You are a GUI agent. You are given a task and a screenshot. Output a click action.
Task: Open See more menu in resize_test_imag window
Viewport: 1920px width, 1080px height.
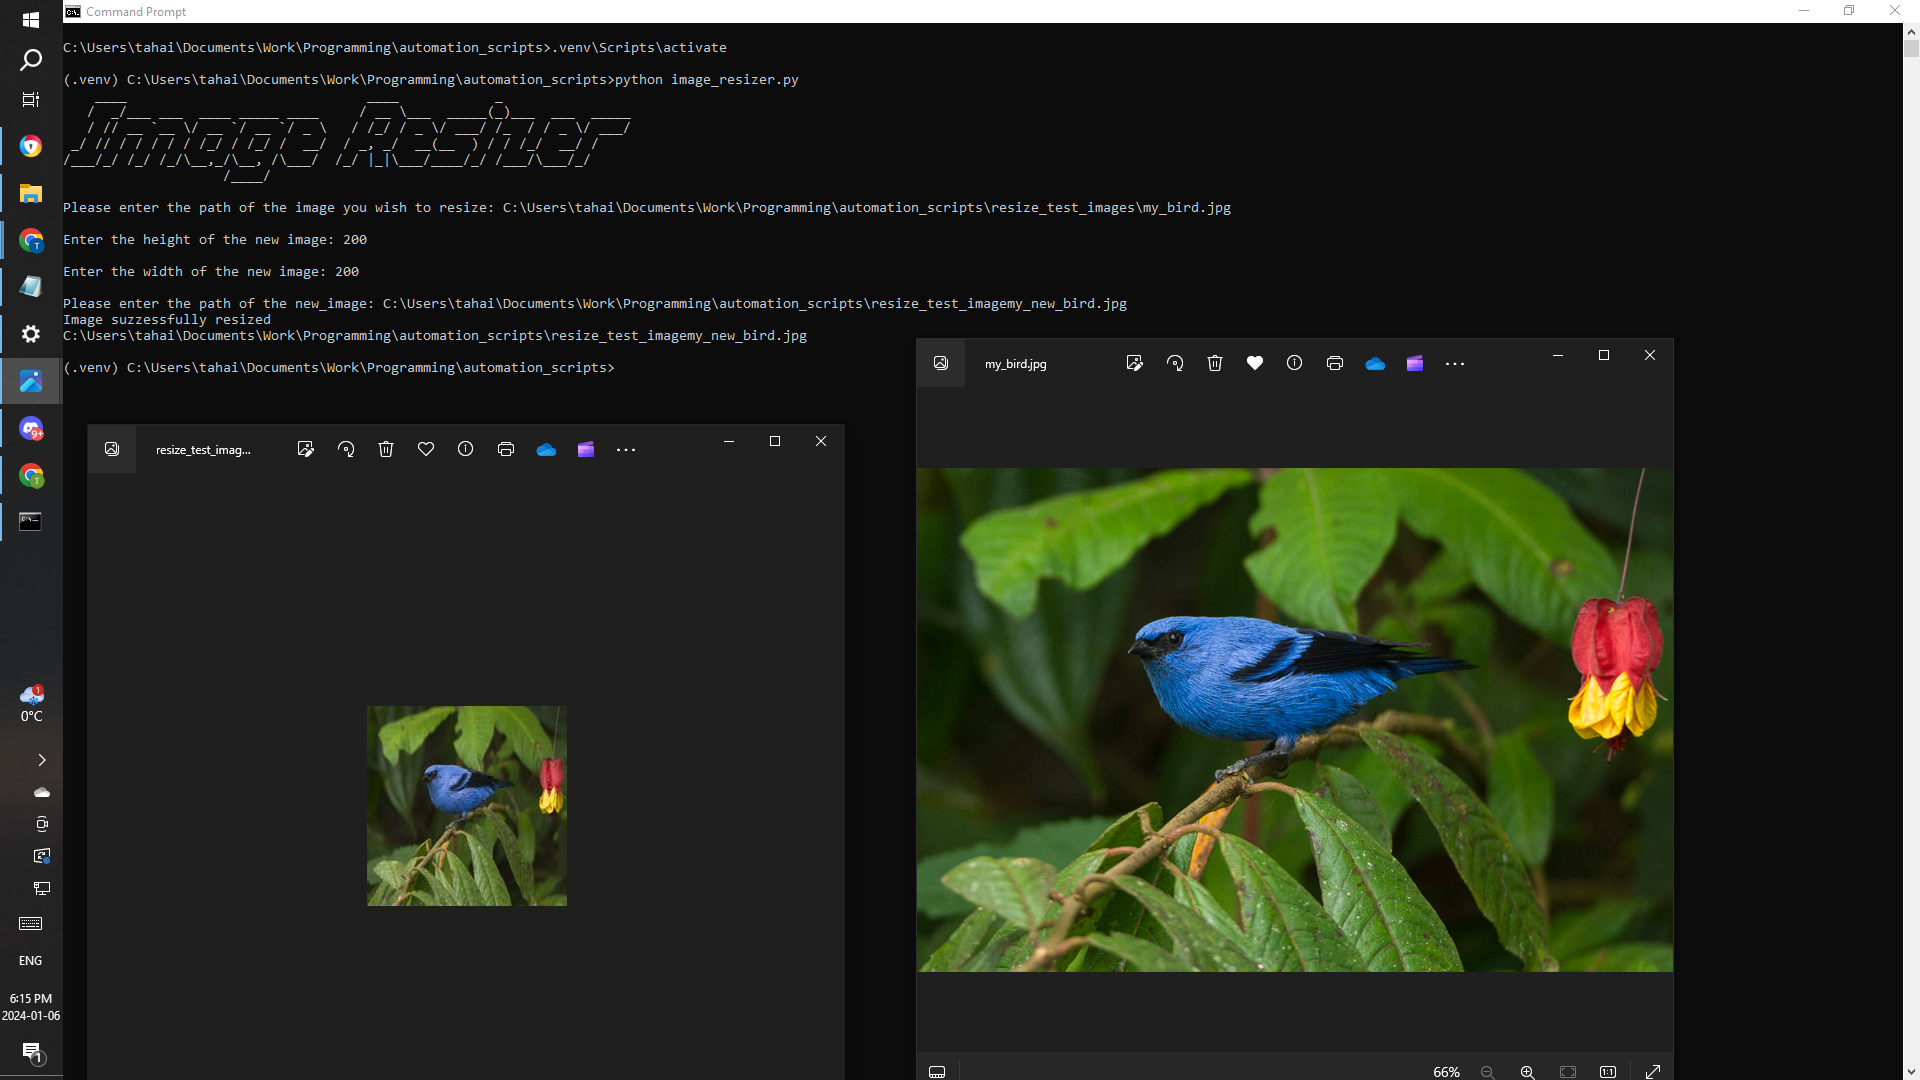pyautogui.click(x=626, y=450)
